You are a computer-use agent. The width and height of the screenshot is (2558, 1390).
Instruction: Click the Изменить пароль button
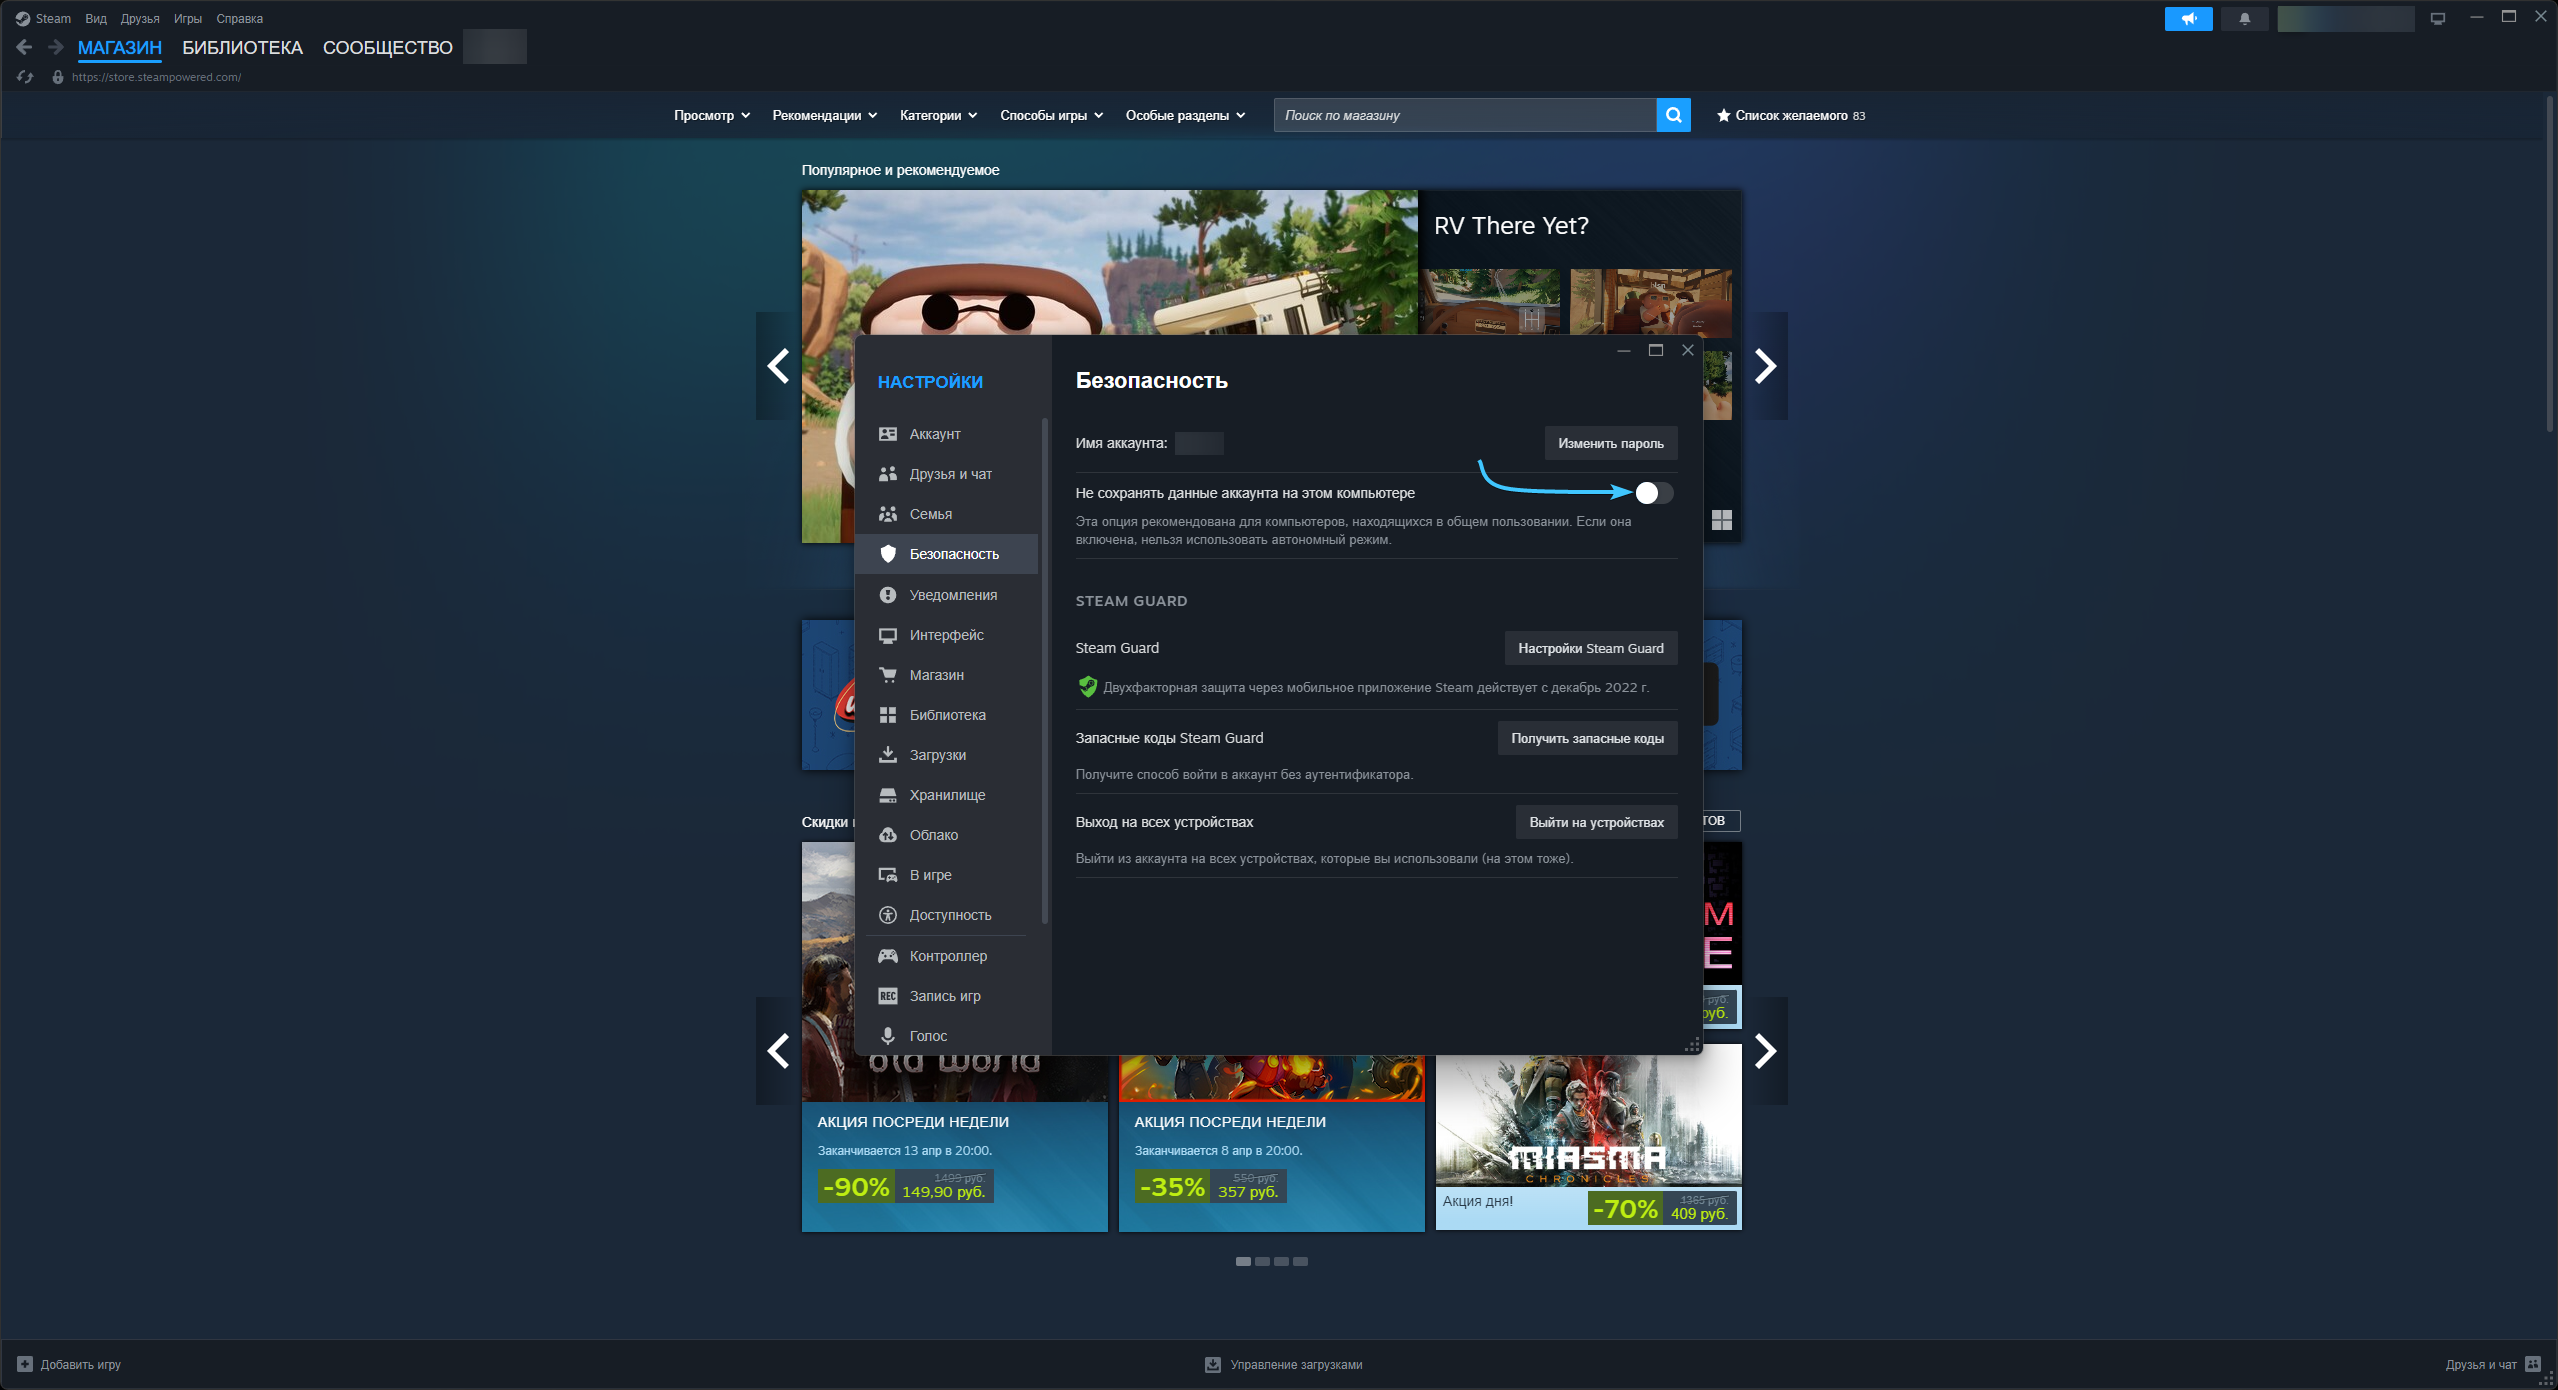[1610, 443]
